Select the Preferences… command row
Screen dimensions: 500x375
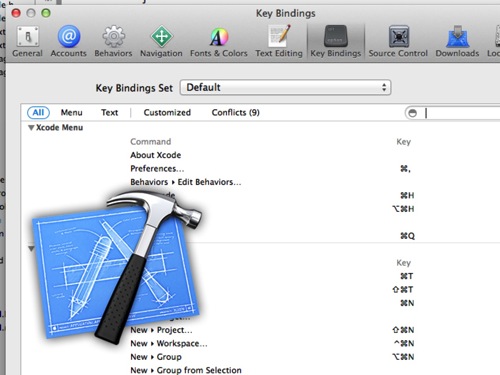(x=157, y=169)
